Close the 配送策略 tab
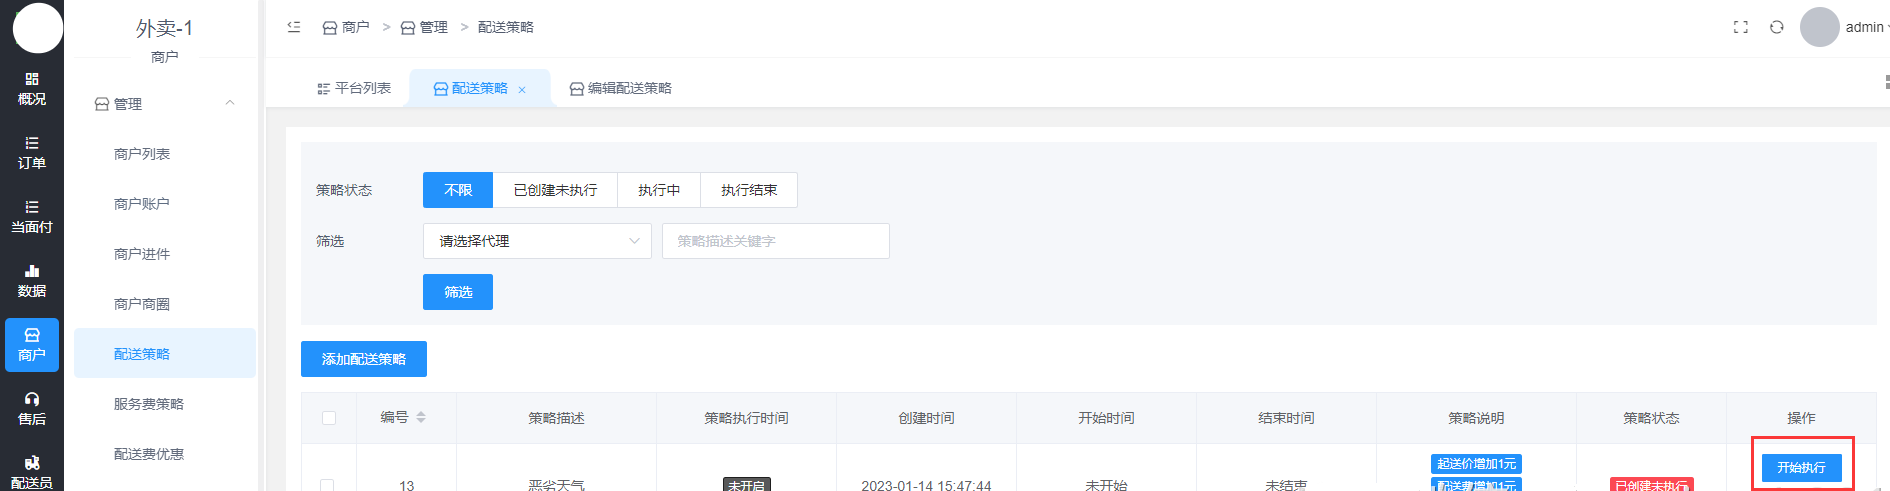 522,90
